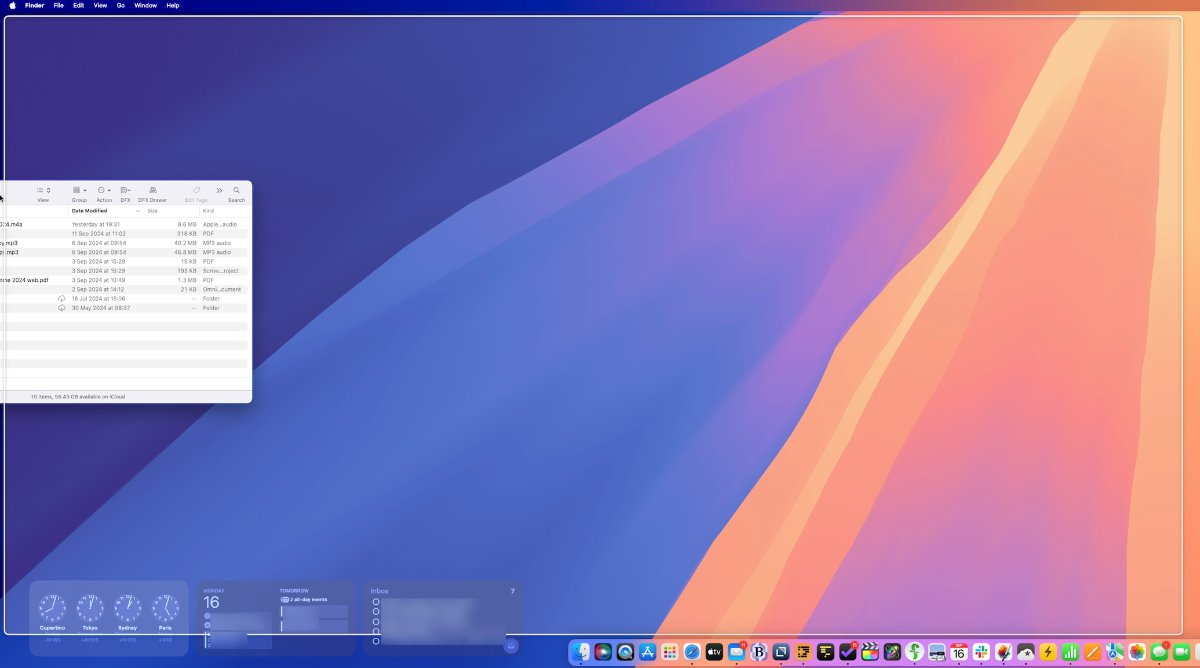This screenshot has height=668, width=1200.
Task: Open Mail from the Dock
Action: 737,652
